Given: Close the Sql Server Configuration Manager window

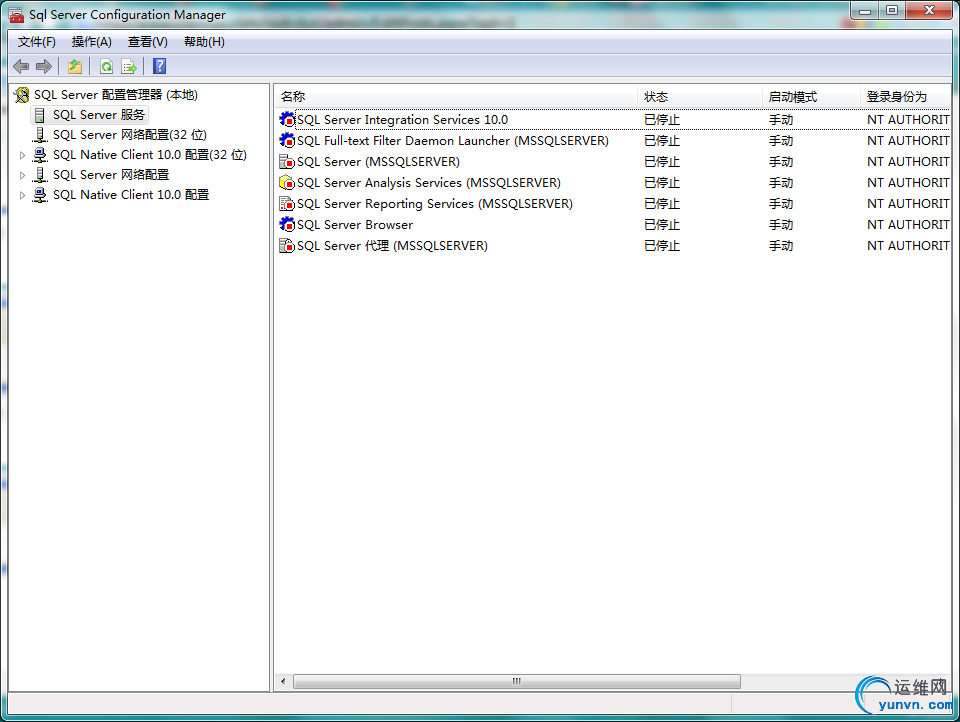Looking at the screenshot, I should click(x=929, y=10).
